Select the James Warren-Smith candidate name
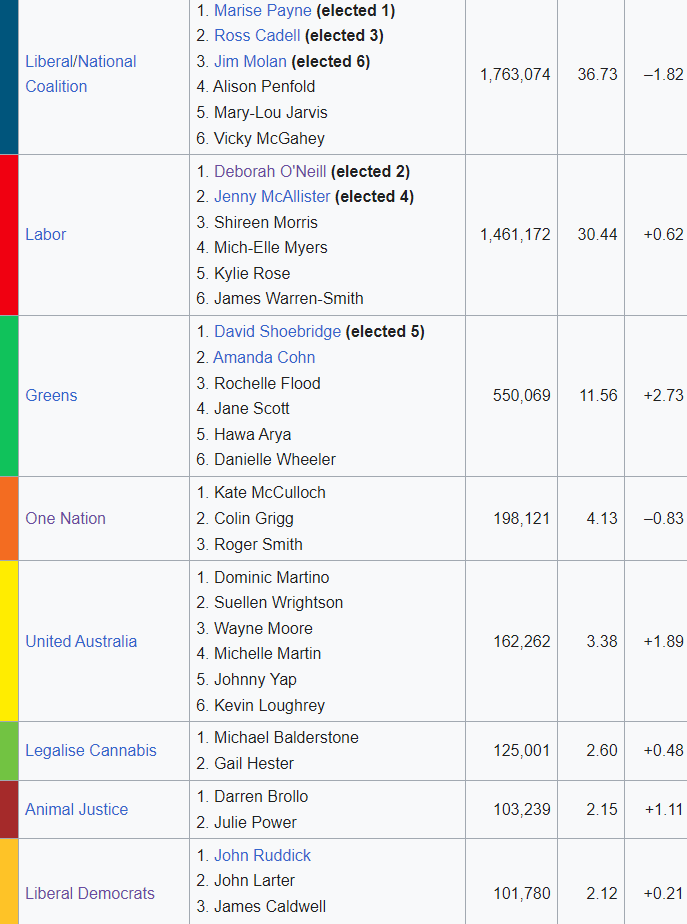The image size is (687, 924). coord(289,299)
